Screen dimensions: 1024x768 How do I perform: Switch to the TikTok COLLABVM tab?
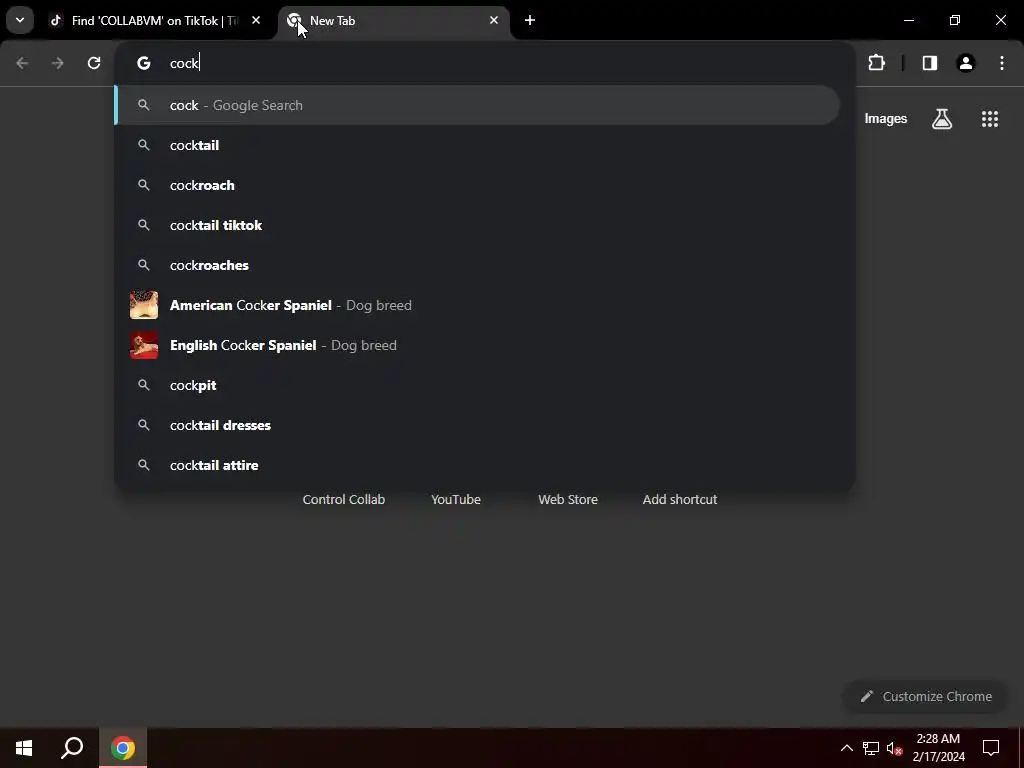point(153,21)
